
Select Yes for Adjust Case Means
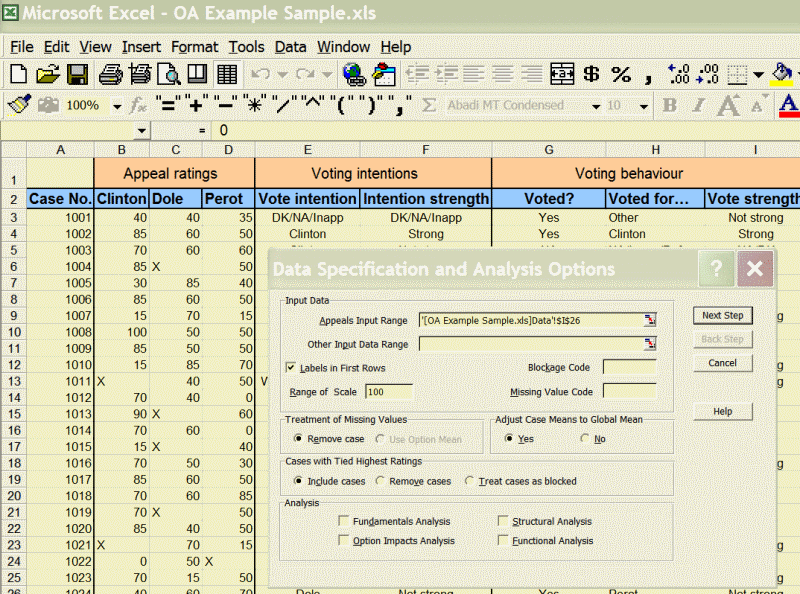tap(509, 438)
